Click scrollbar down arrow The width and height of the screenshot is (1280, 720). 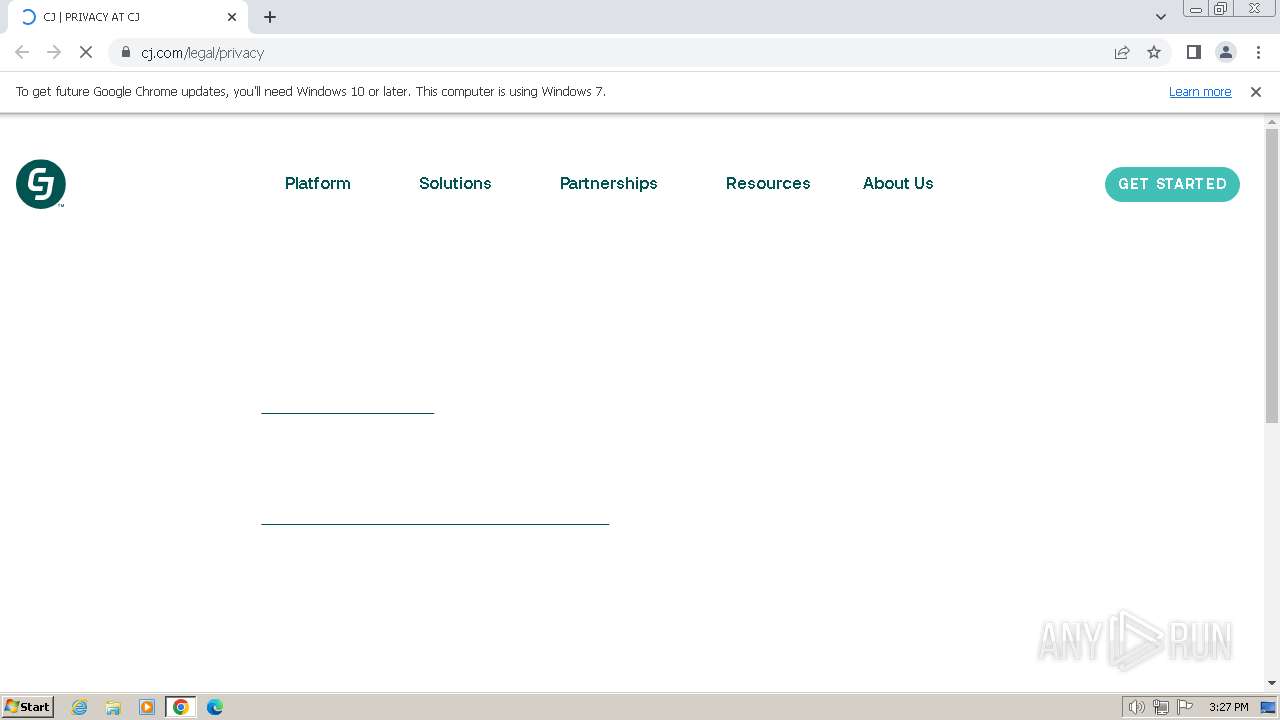(1272, 683)
